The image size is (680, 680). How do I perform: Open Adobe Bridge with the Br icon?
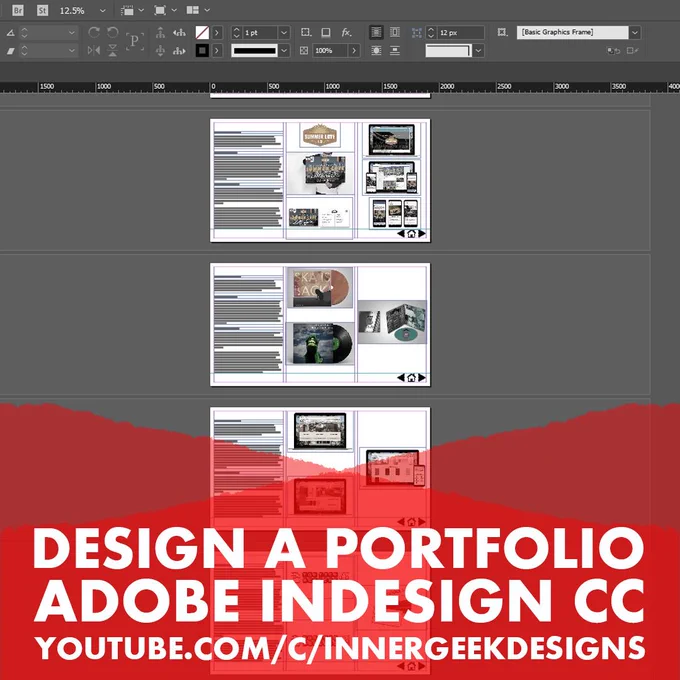18,10
